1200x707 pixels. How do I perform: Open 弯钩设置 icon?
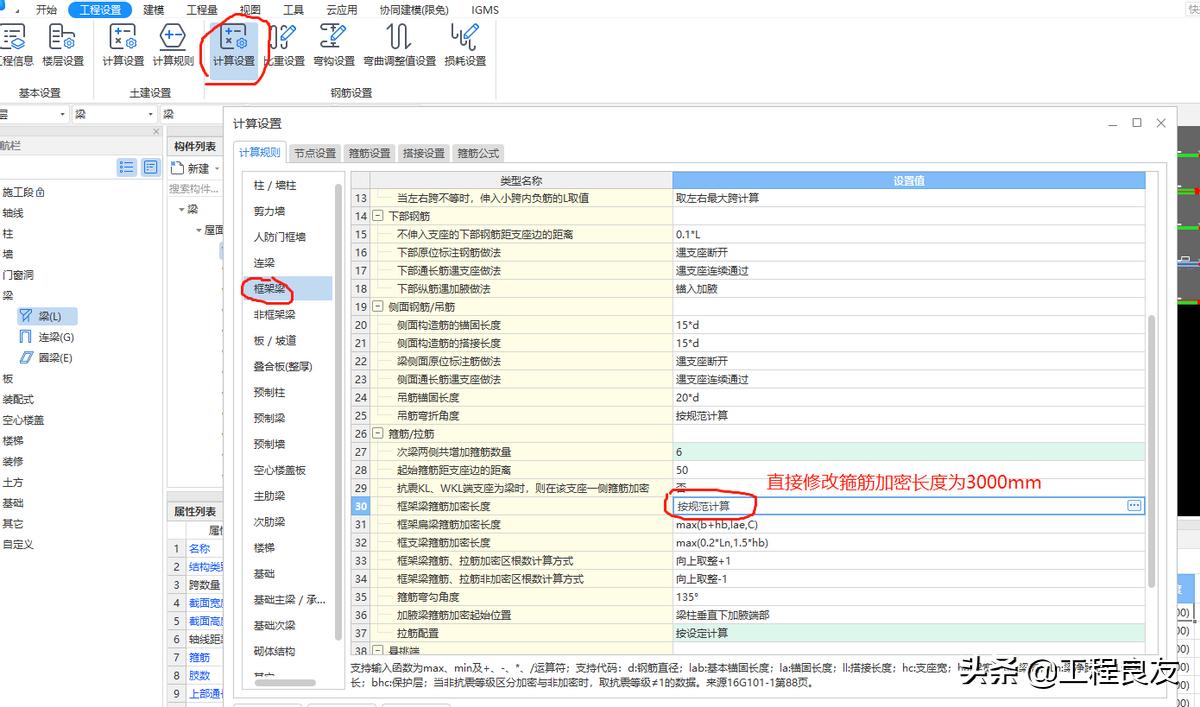tap(331, 47)
